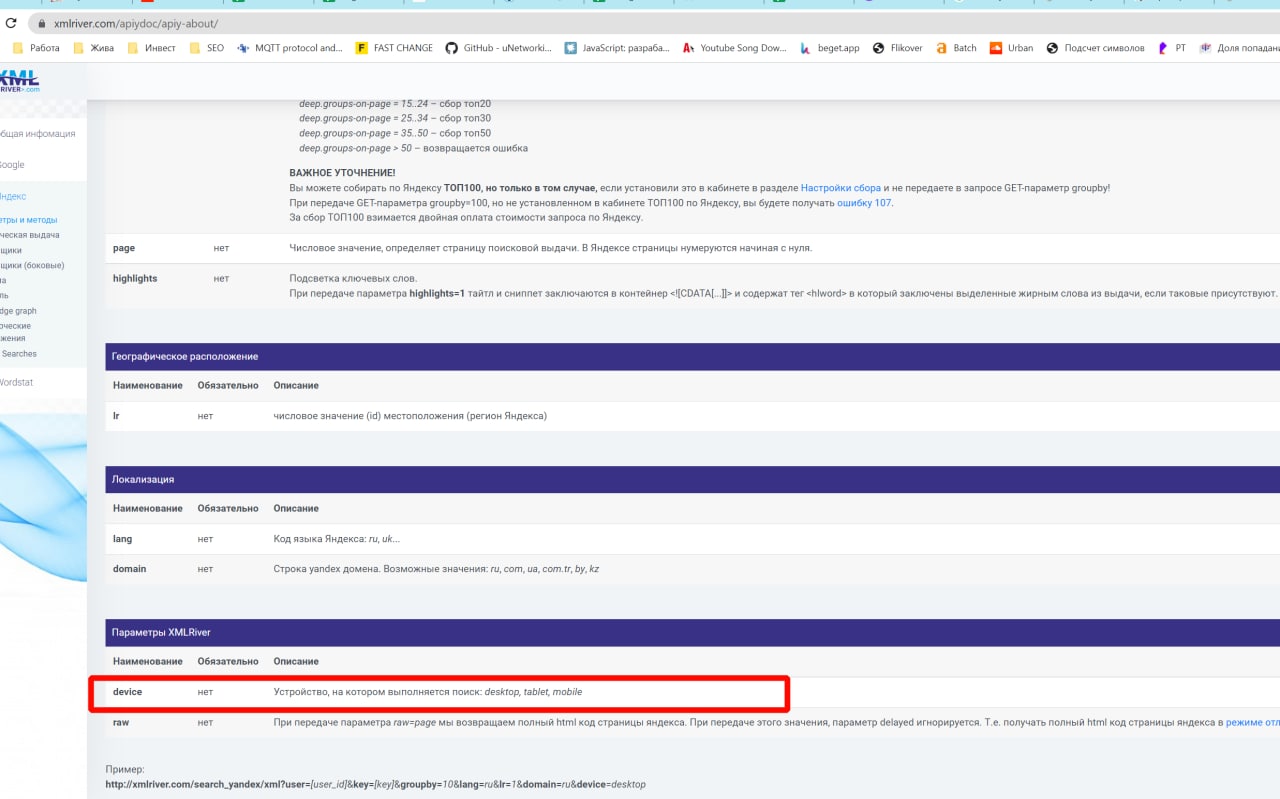
Task: Click the lr description about регион Яндекса
Action: point(410,416)
